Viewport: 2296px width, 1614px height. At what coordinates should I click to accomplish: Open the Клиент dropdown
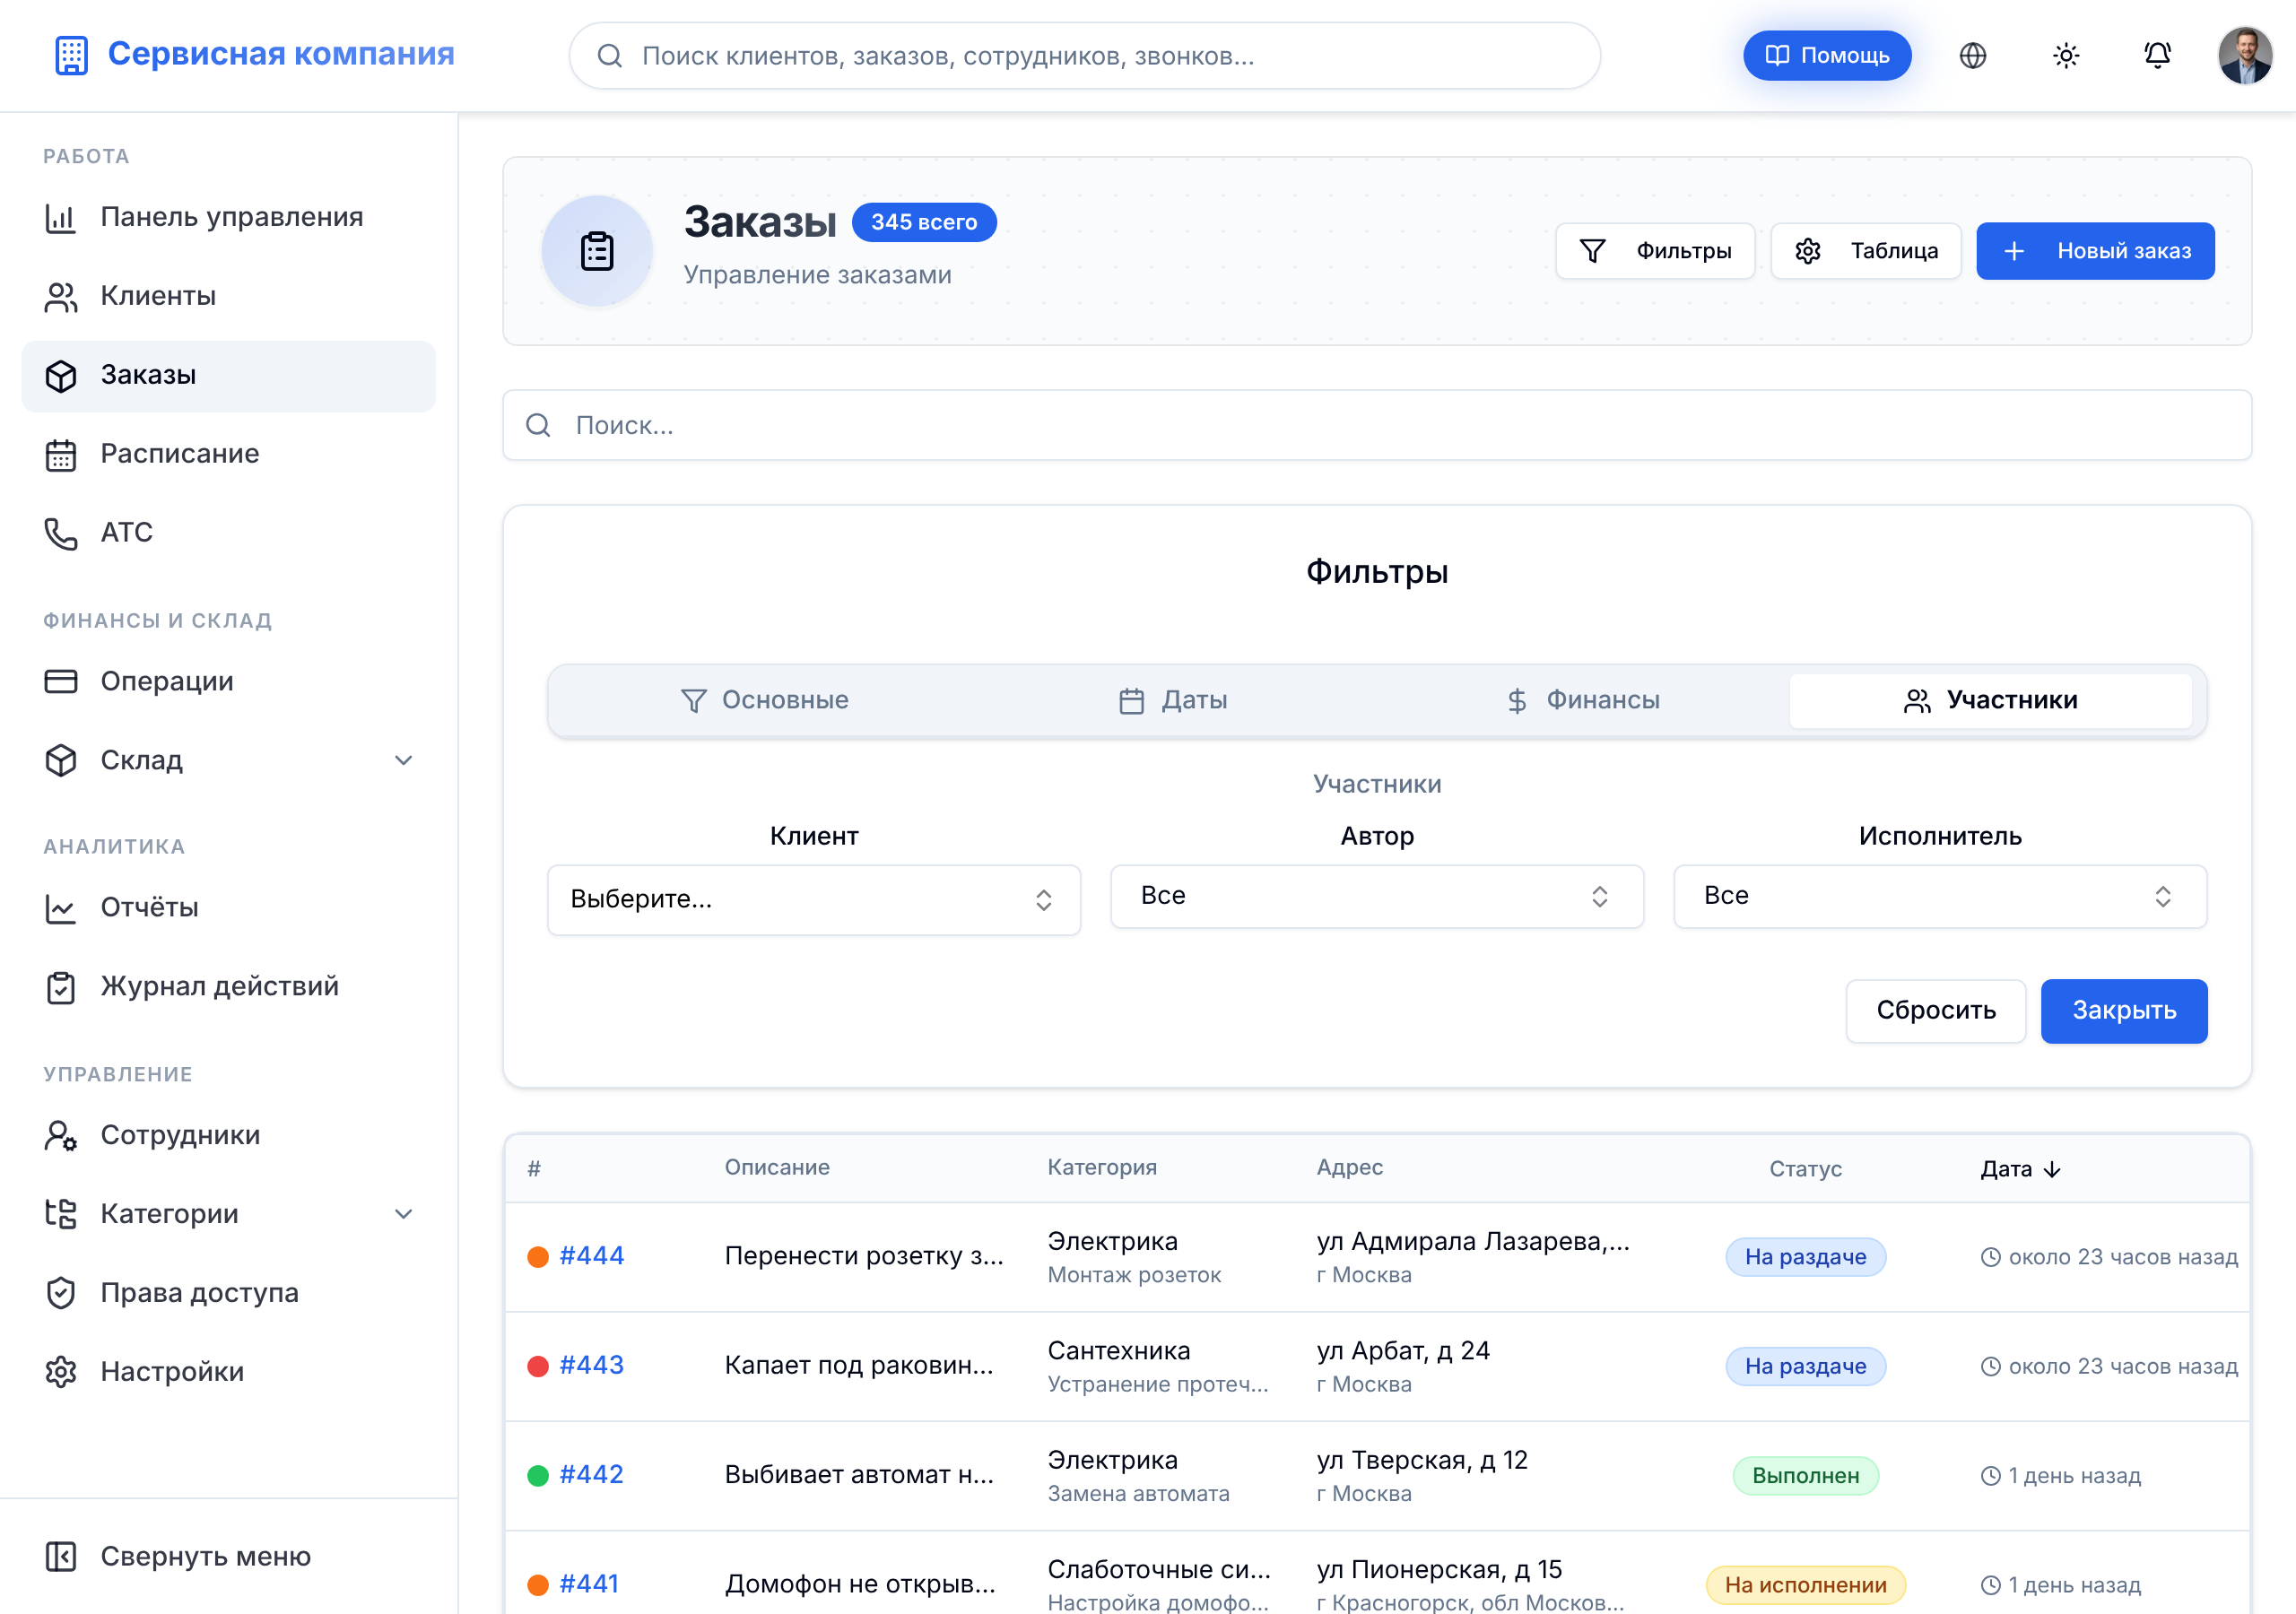pyautogui.click(x=813, y=900)
